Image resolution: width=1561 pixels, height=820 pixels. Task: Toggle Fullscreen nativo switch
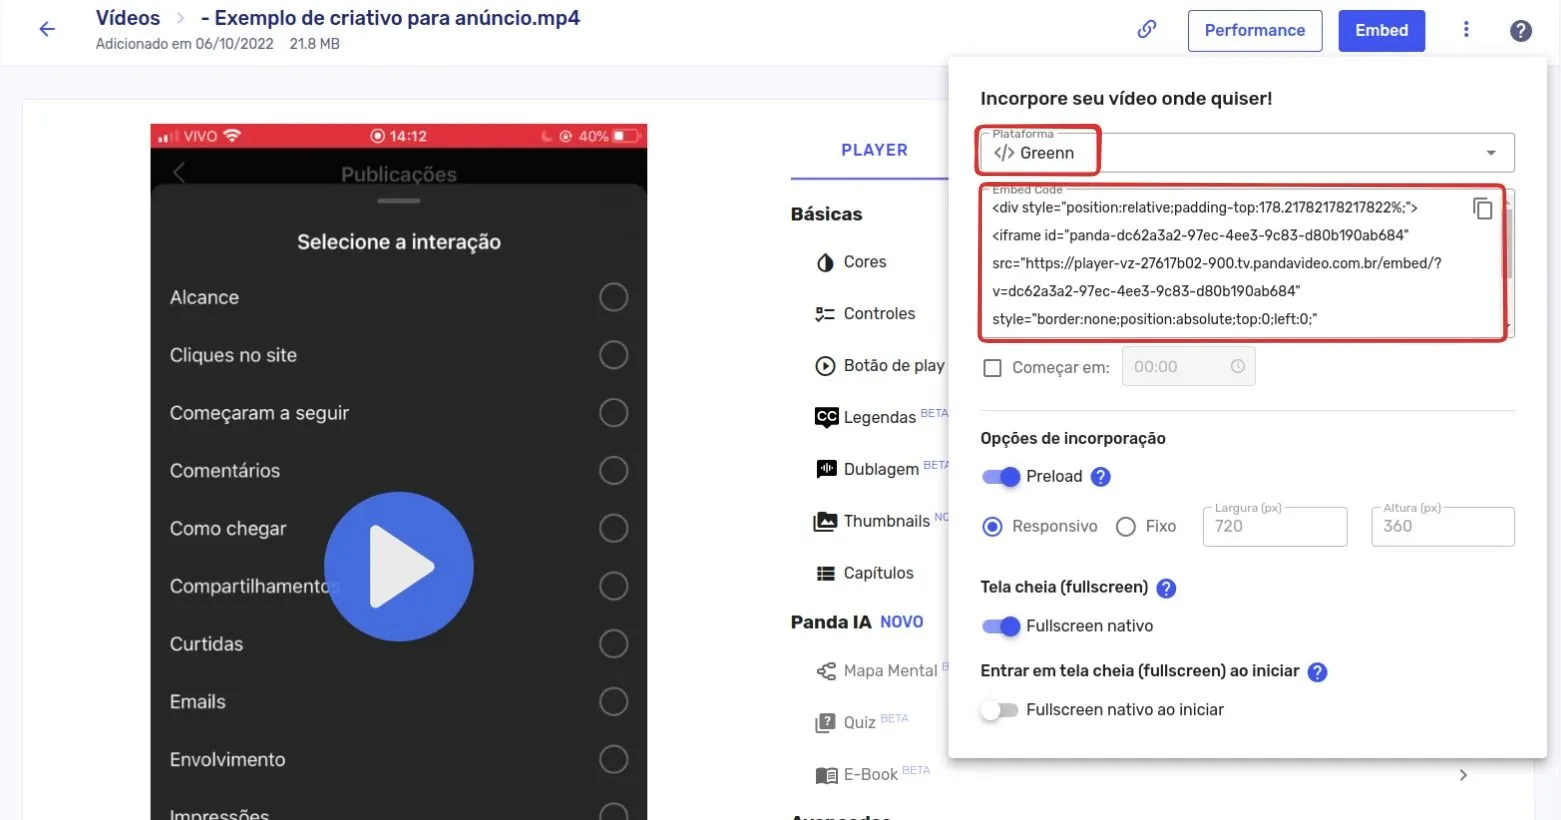coord(1000,626)
